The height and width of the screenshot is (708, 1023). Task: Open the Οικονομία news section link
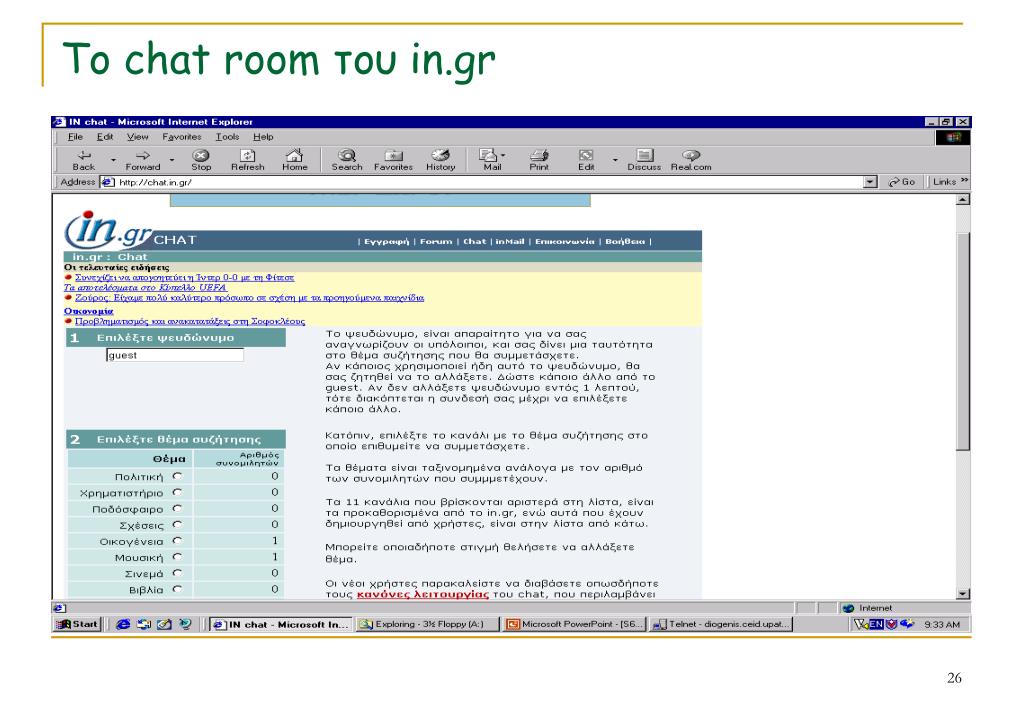[88, 311]
